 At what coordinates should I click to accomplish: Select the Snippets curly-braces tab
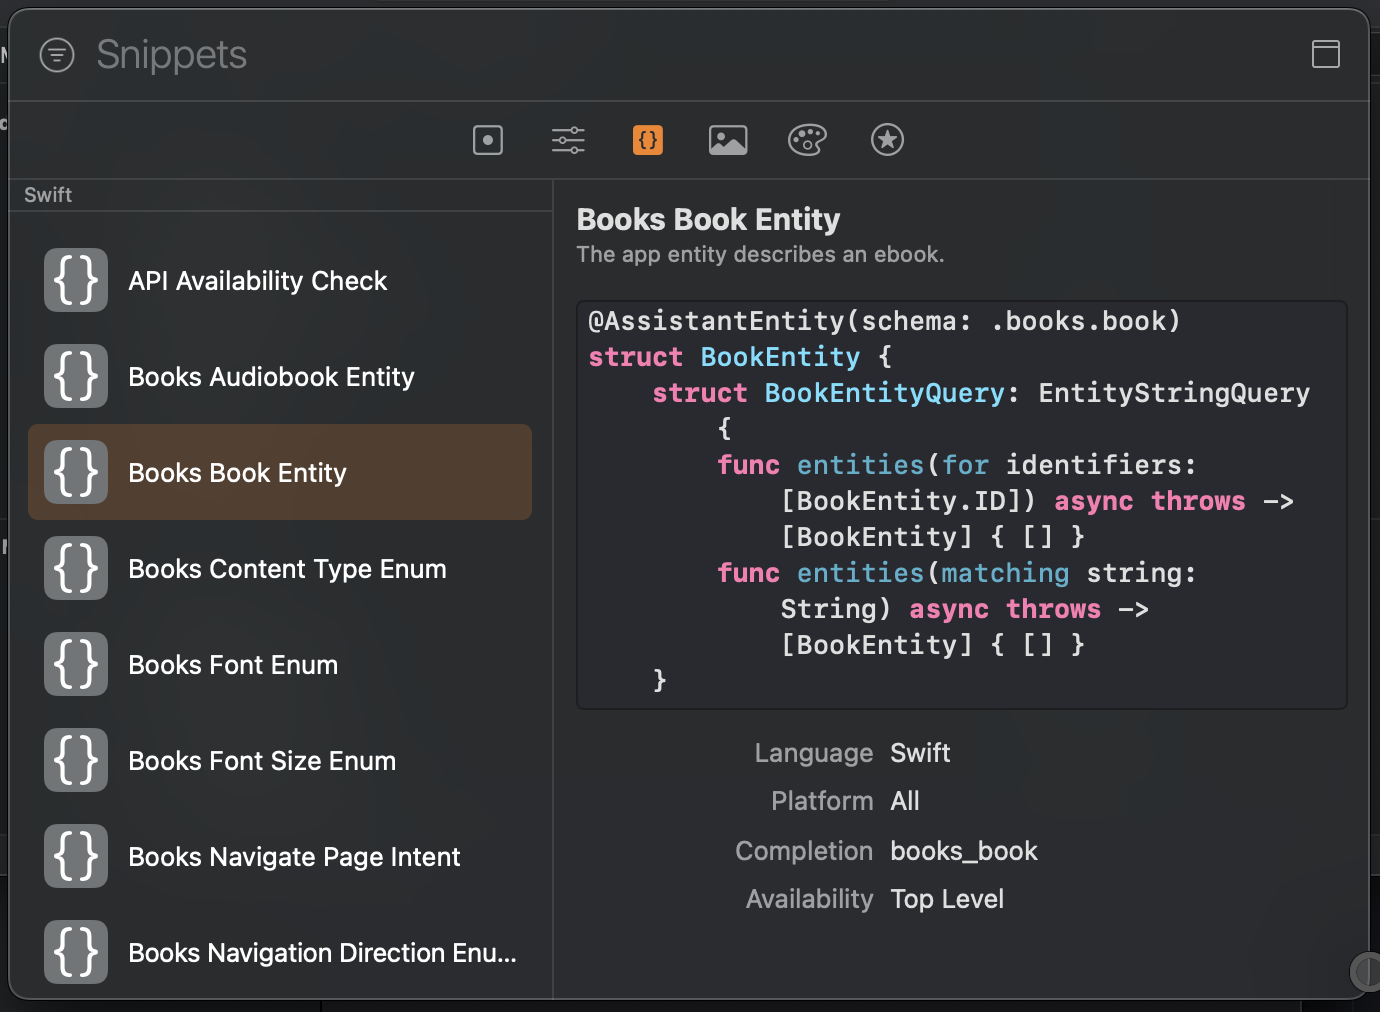[648, 140]
